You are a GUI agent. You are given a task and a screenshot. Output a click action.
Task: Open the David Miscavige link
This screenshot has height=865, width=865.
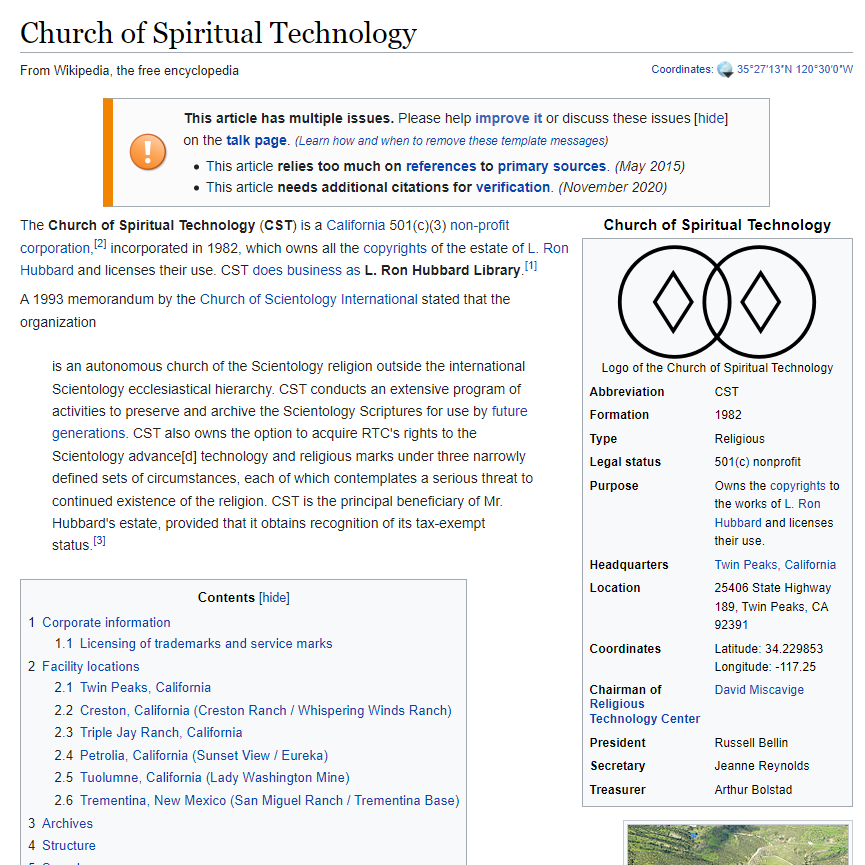(759, 690)
